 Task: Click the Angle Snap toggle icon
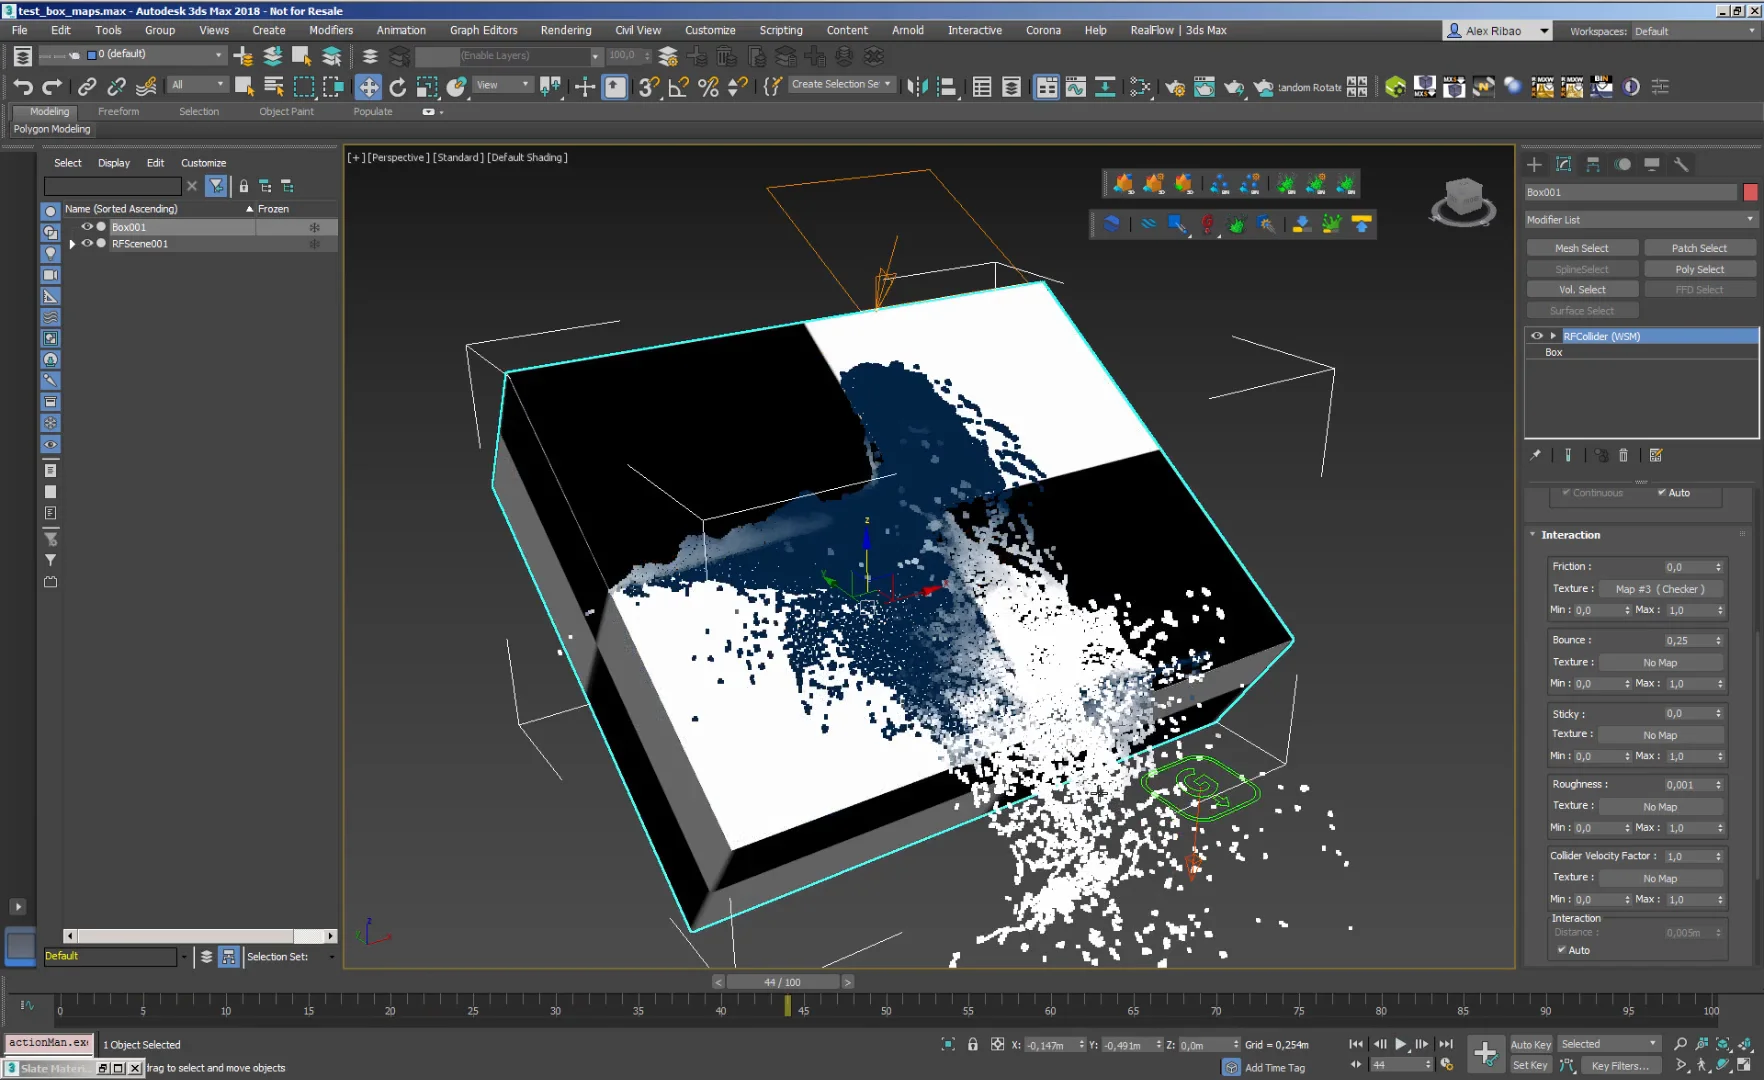point(678,87)
